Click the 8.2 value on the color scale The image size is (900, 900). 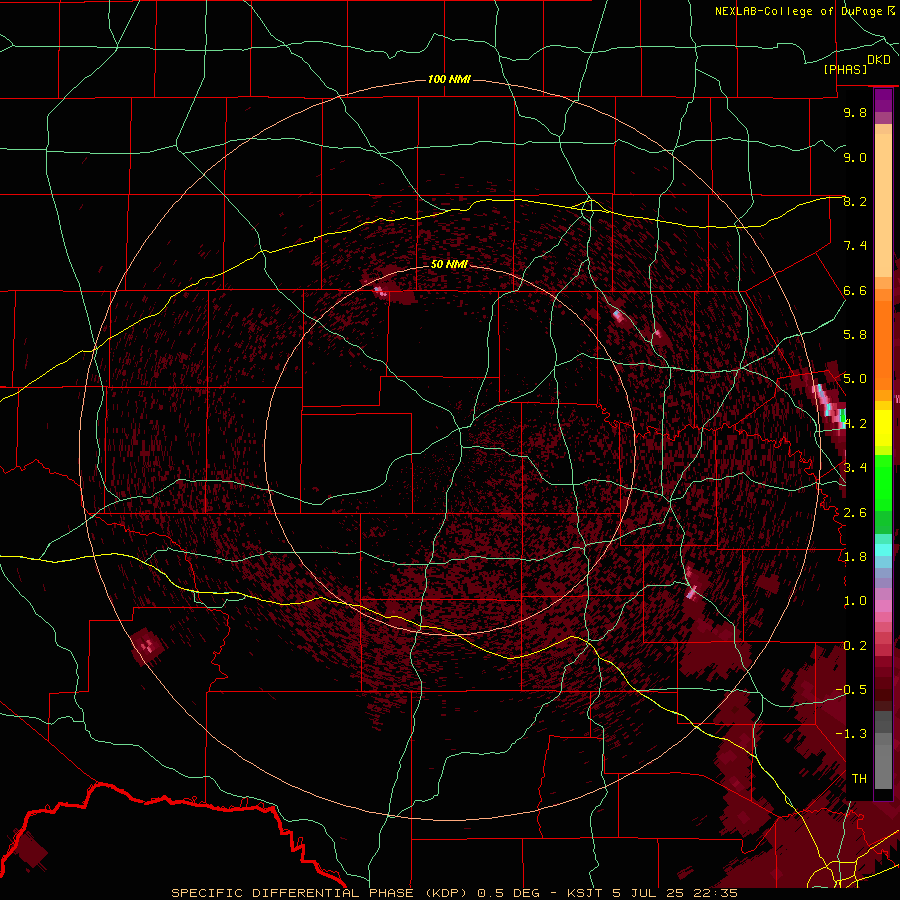coord(855,201)
